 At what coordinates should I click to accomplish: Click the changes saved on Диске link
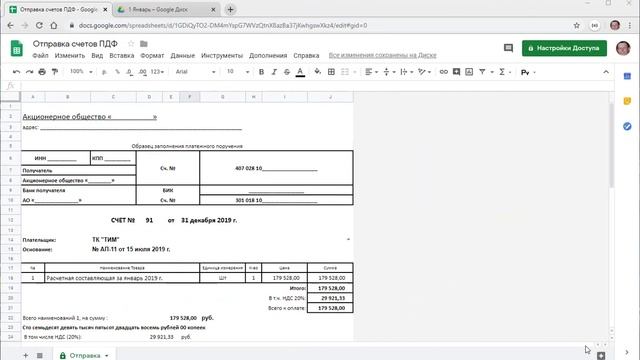pos(382,56)
